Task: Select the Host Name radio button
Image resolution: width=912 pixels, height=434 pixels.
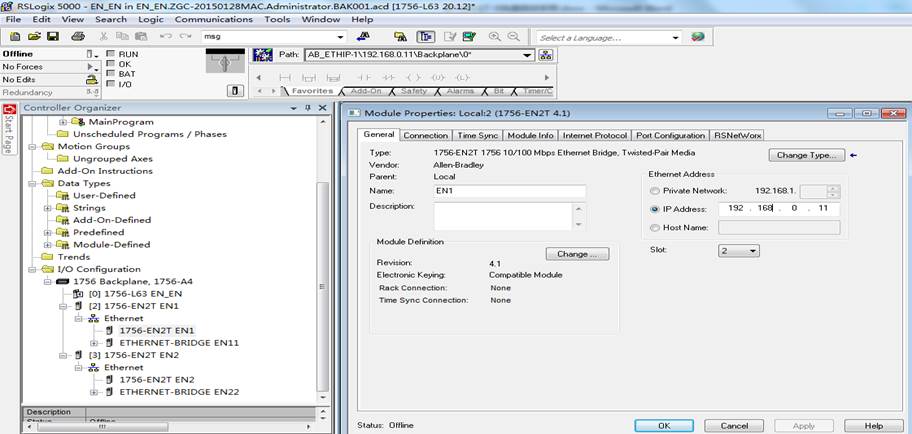Action: [656, 227]
